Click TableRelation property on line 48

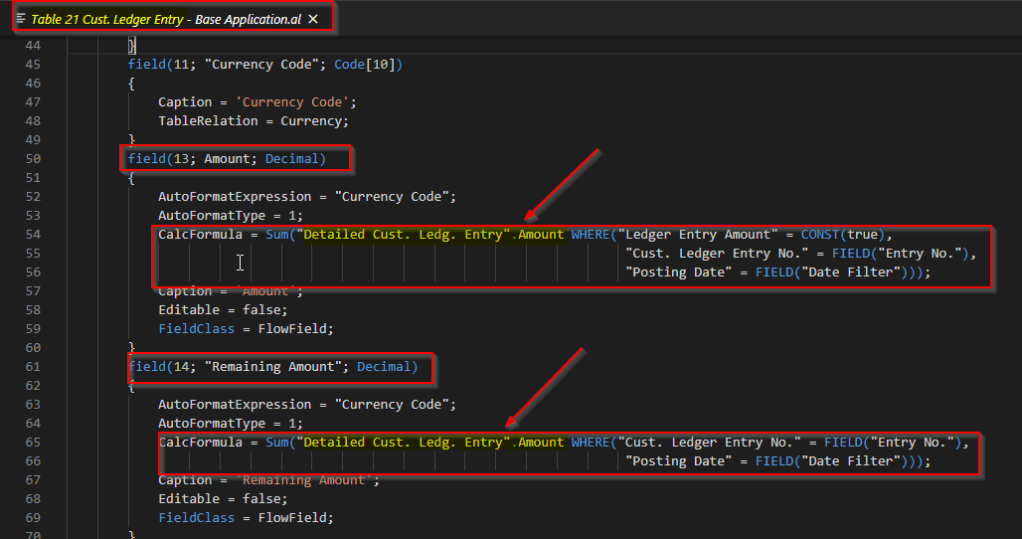pyautogui.click(x=203, y=121)
